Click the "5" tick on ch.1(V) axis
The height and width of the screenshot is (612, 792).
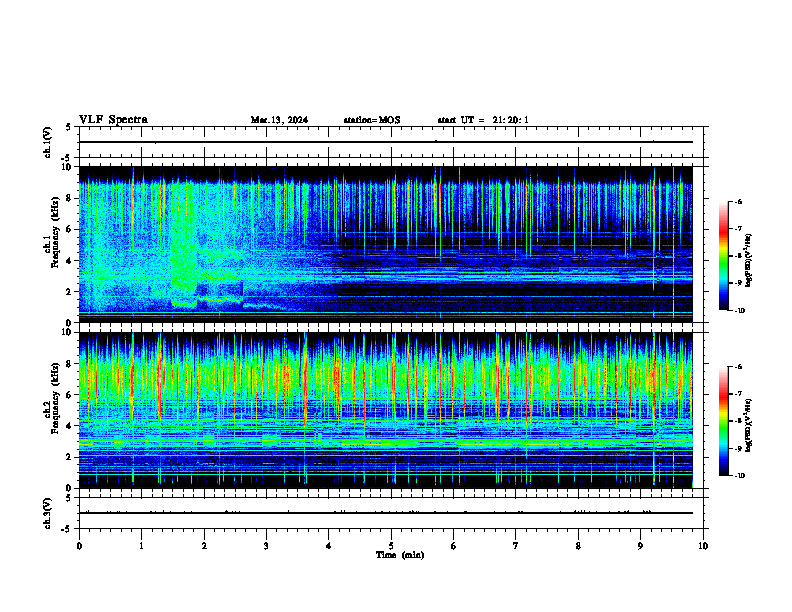pyautogui.click(x=70, y=127)
